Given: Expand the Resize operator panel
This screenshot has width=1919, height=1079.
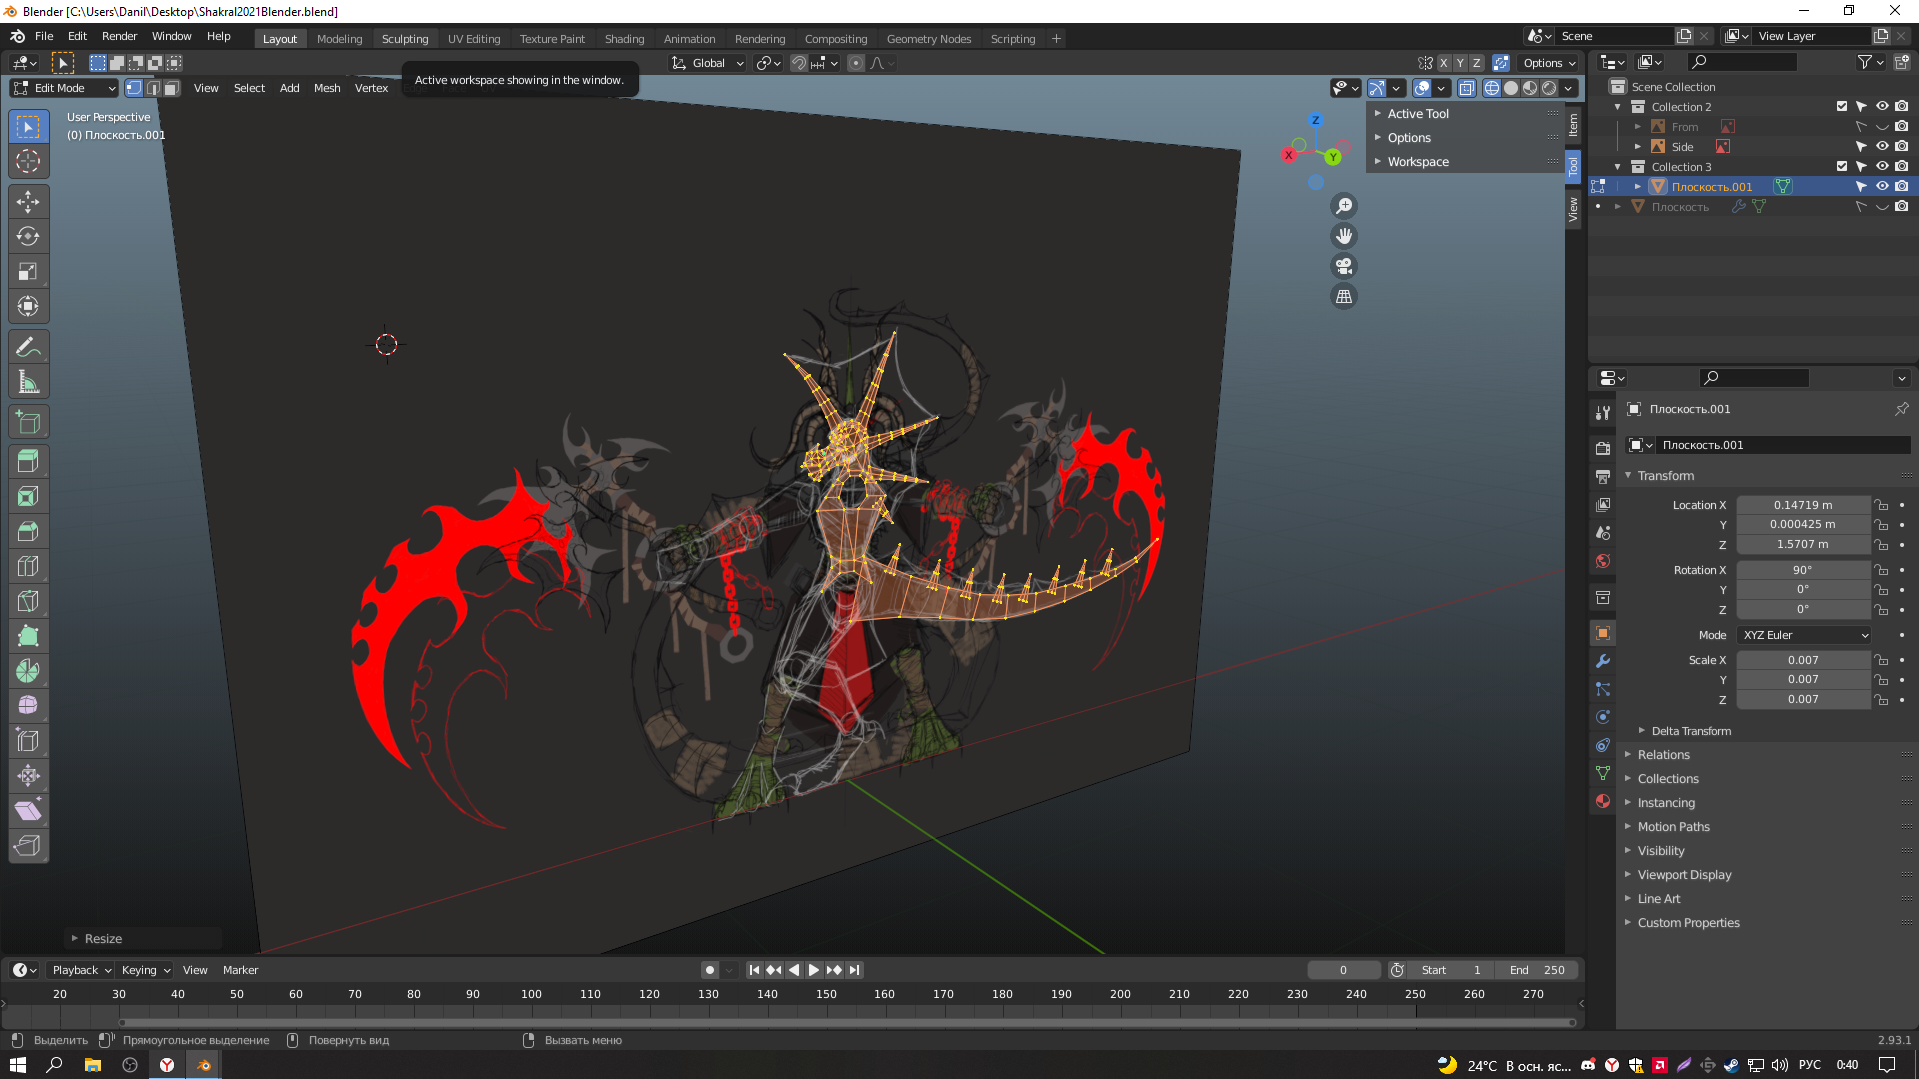Looking at the screenshot, I should pyautogui.click(x=103, y=939).
